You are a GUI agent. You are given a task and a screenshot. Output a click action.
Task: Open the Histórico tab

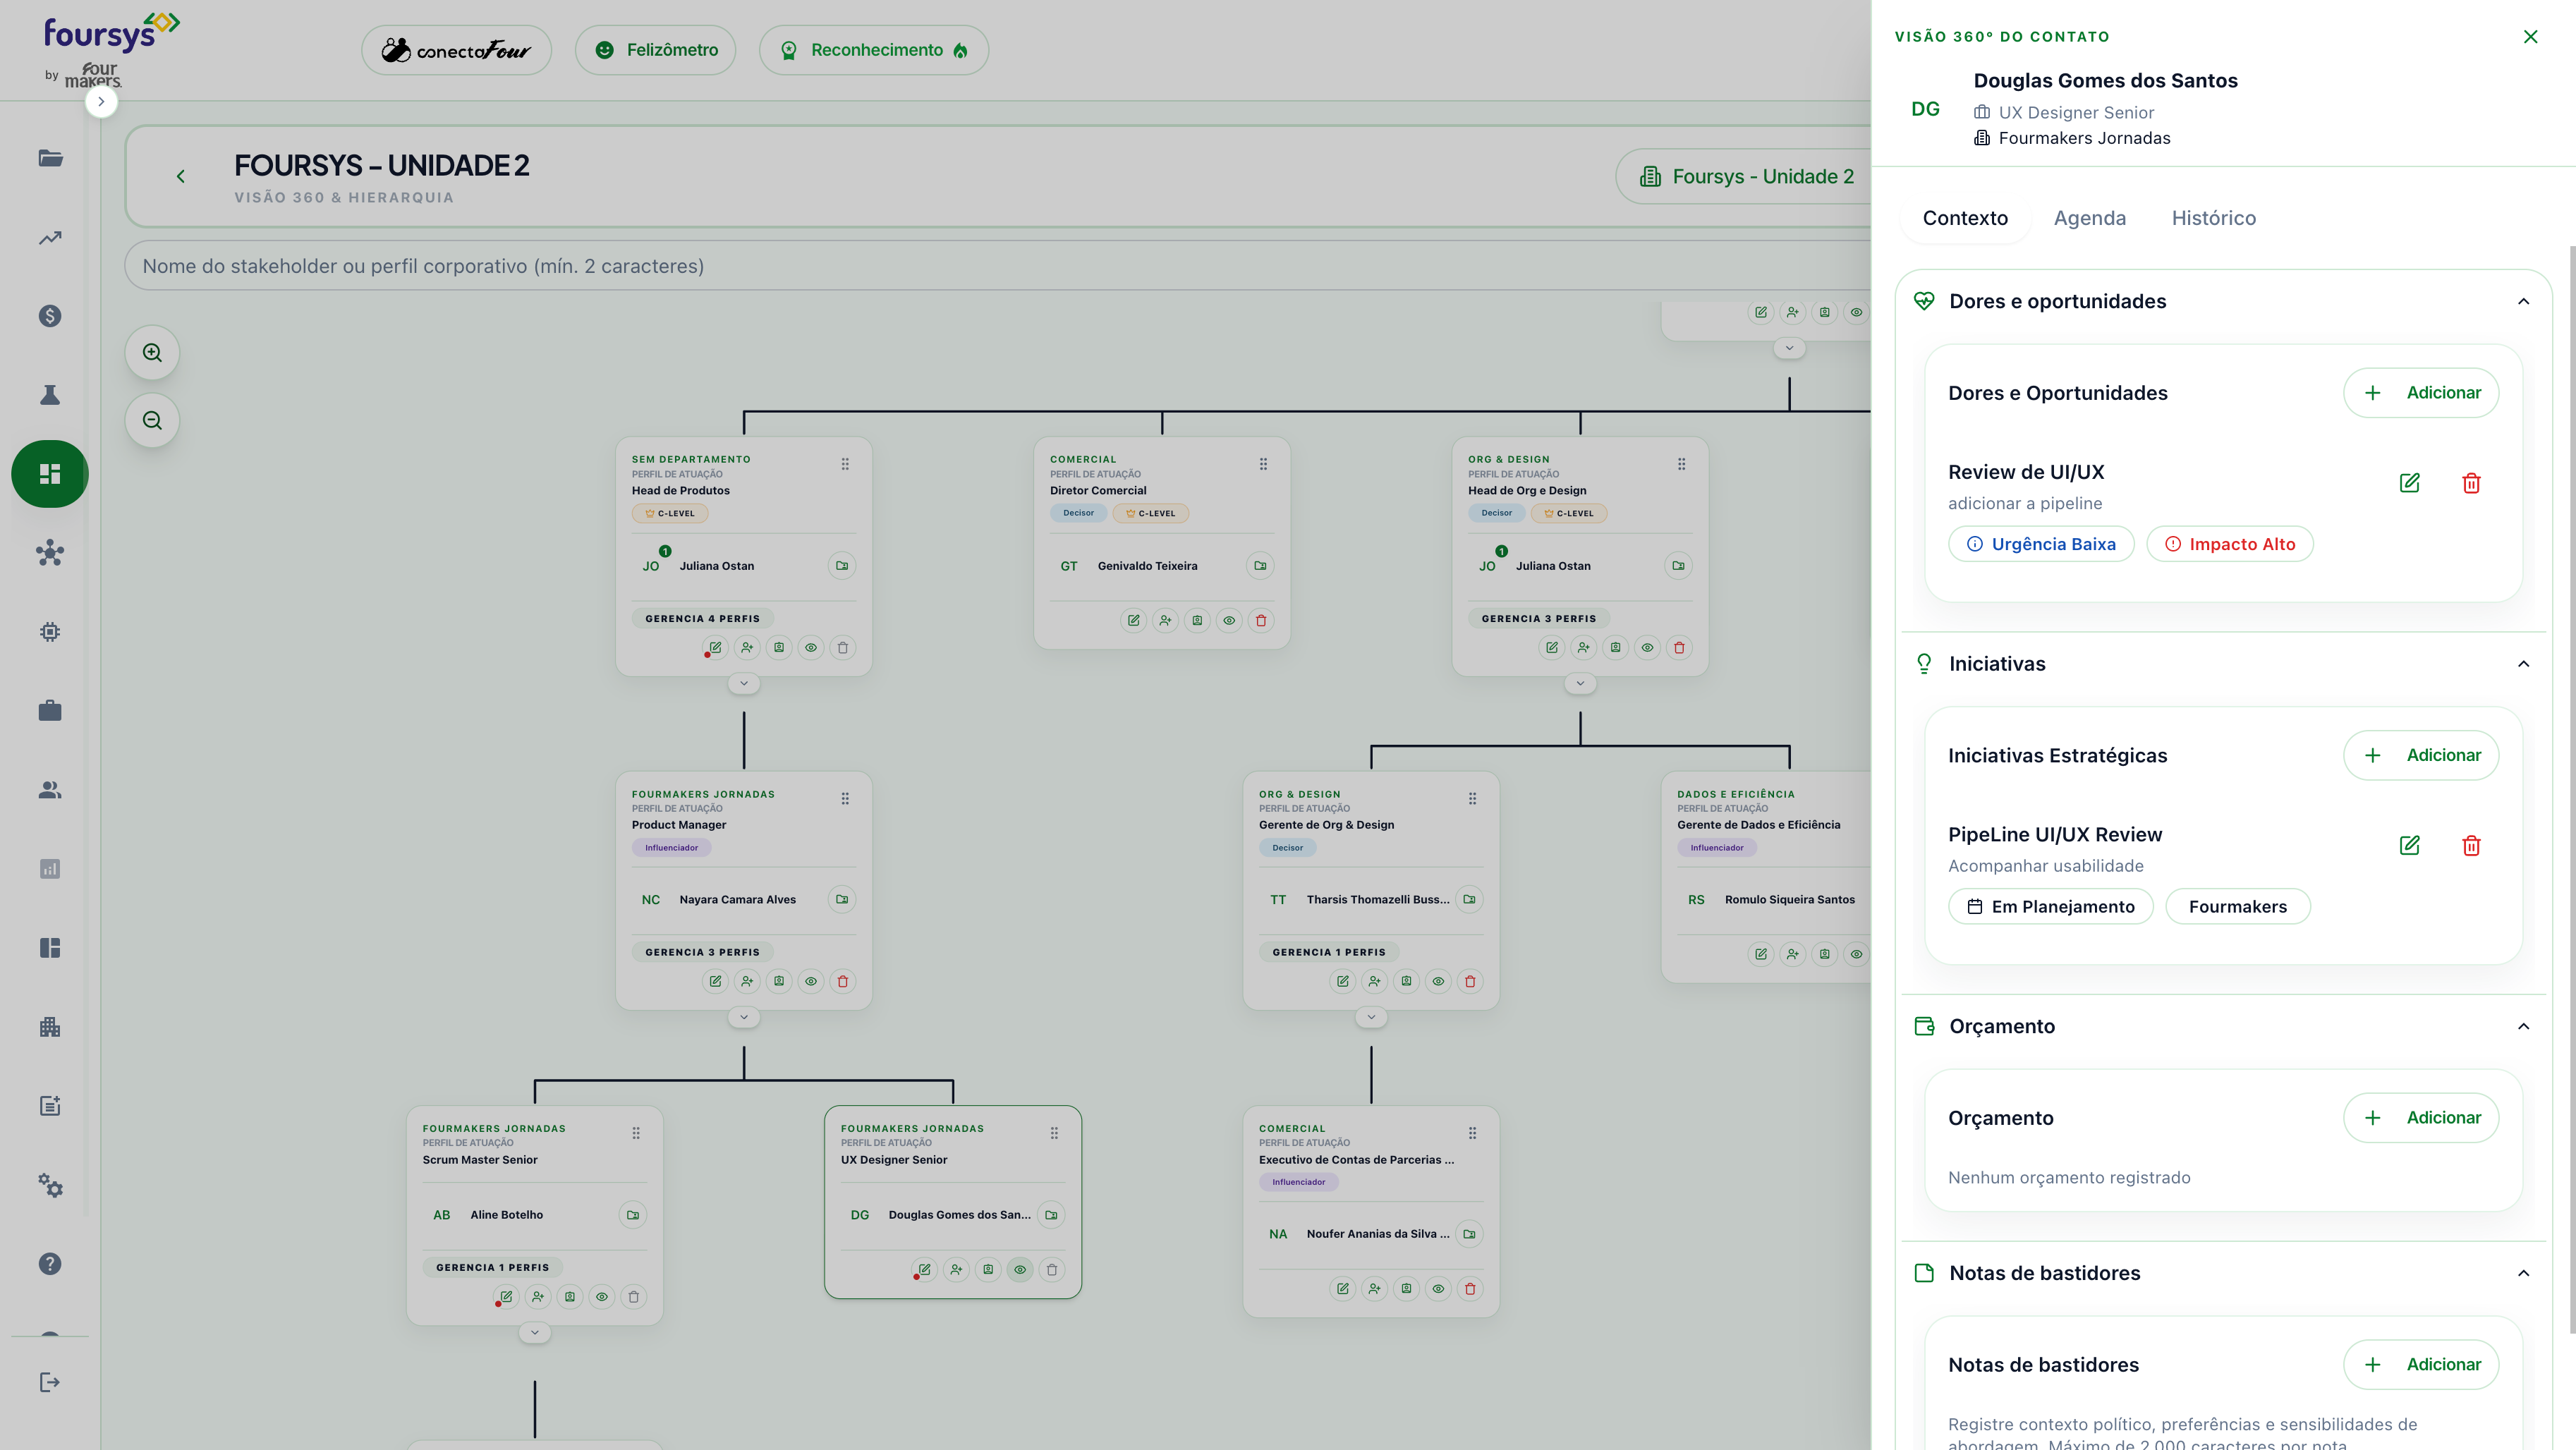(x=2213, y=218)
